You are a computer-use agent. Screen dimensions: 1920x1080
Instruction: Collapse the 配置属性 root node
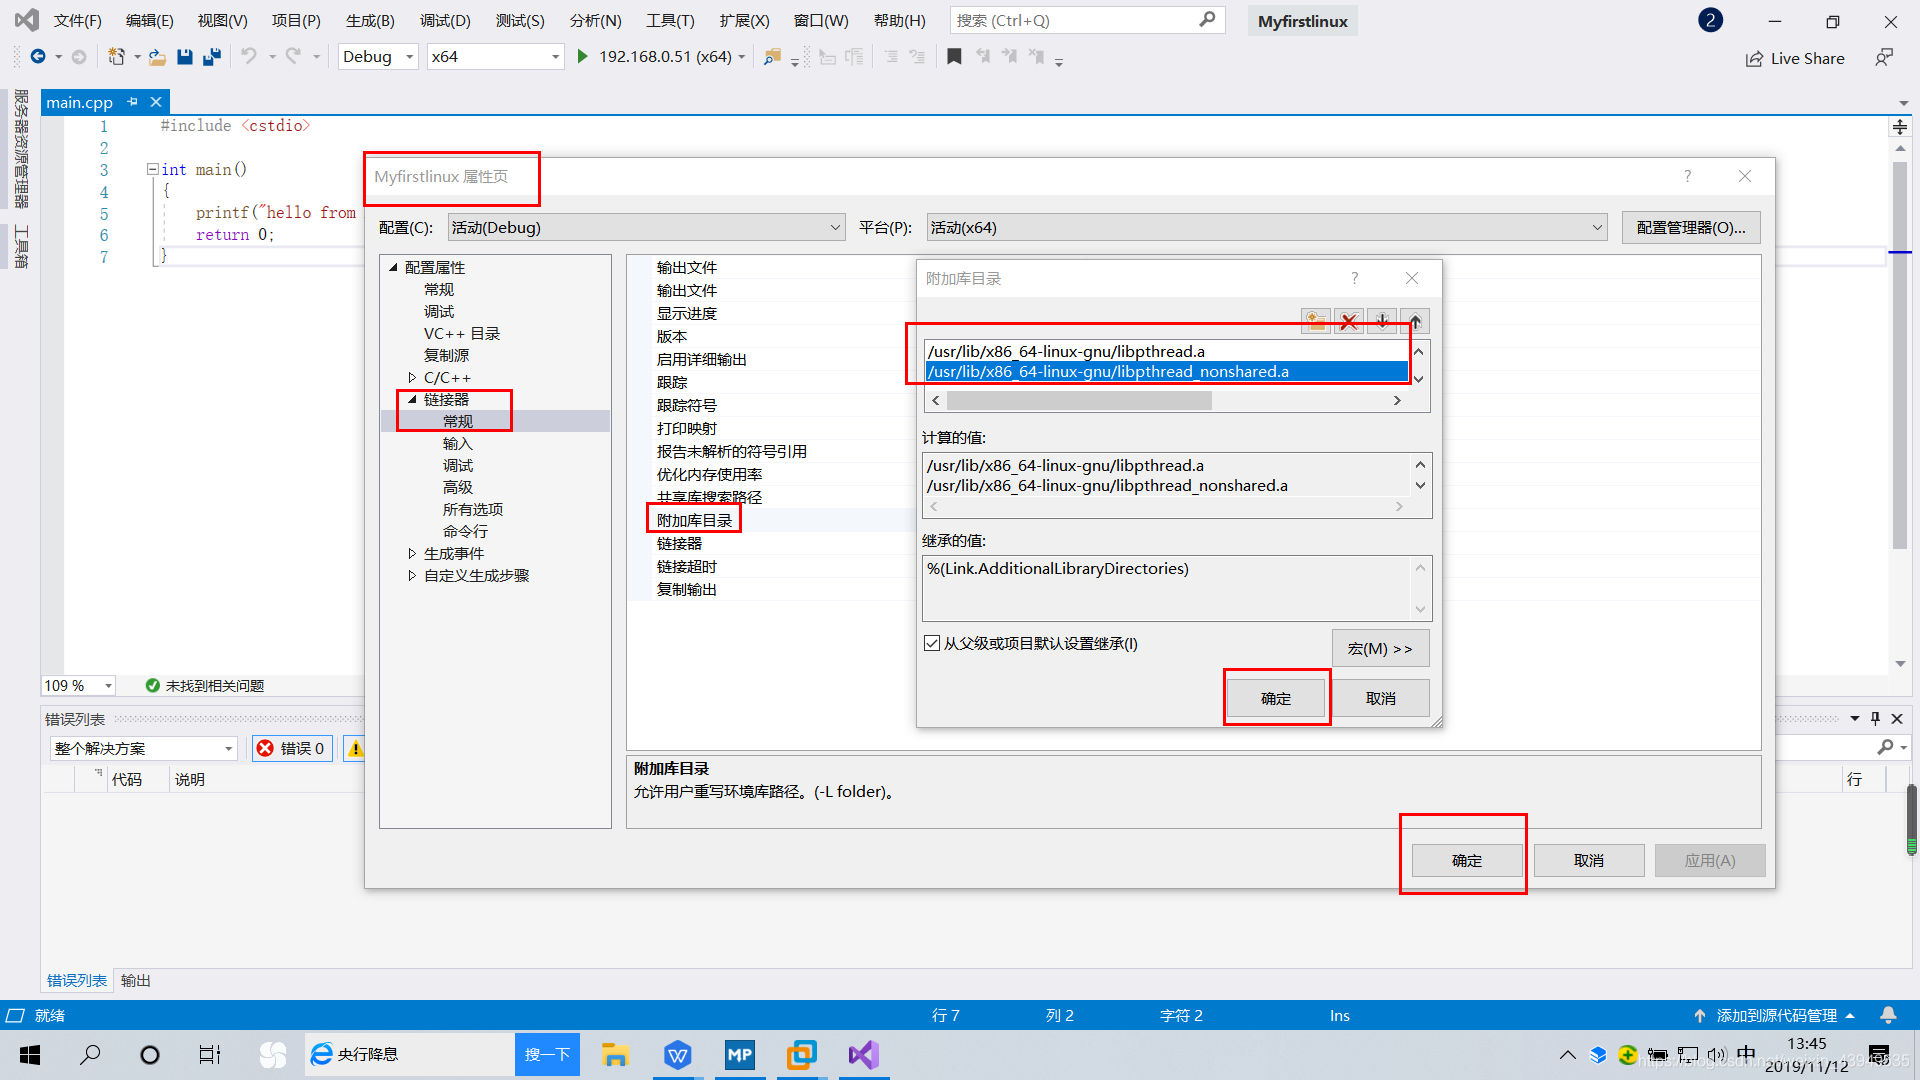[393, 267]
